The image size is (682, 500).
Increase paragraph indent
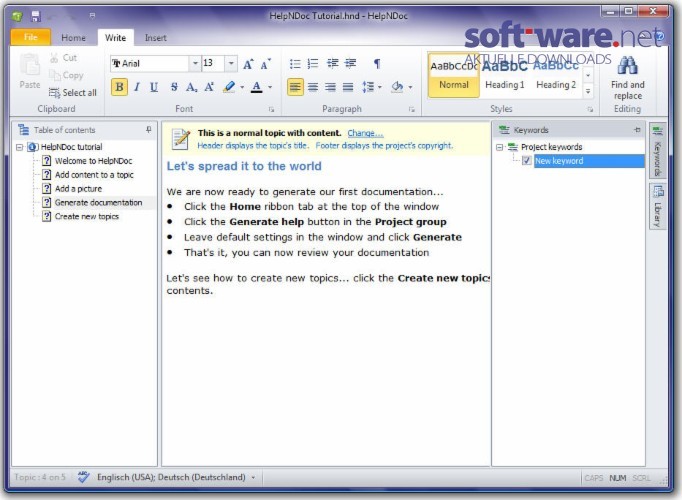(351, 64)
